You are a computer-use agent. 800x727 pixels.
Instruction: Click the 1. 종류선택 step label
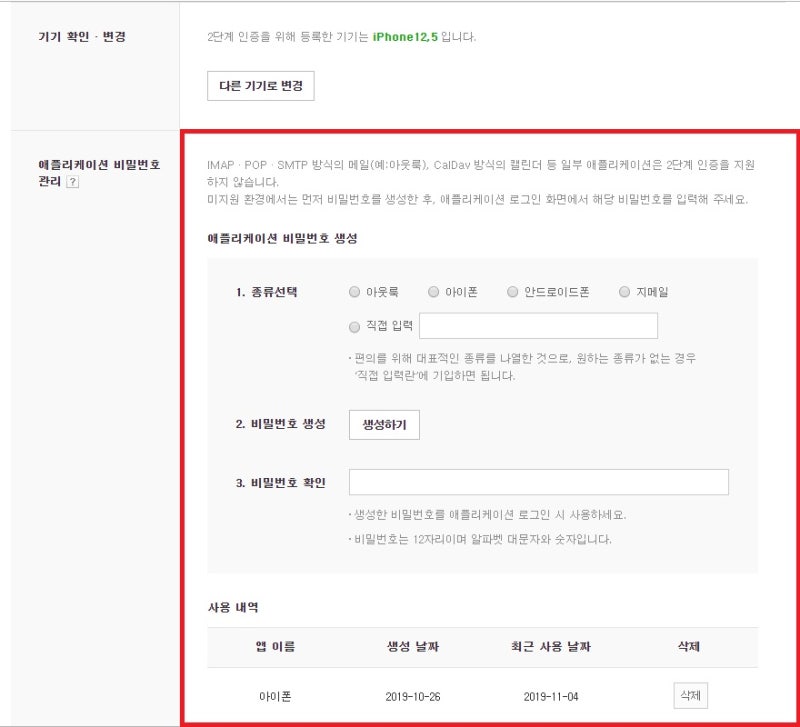(x=266, y=292)
